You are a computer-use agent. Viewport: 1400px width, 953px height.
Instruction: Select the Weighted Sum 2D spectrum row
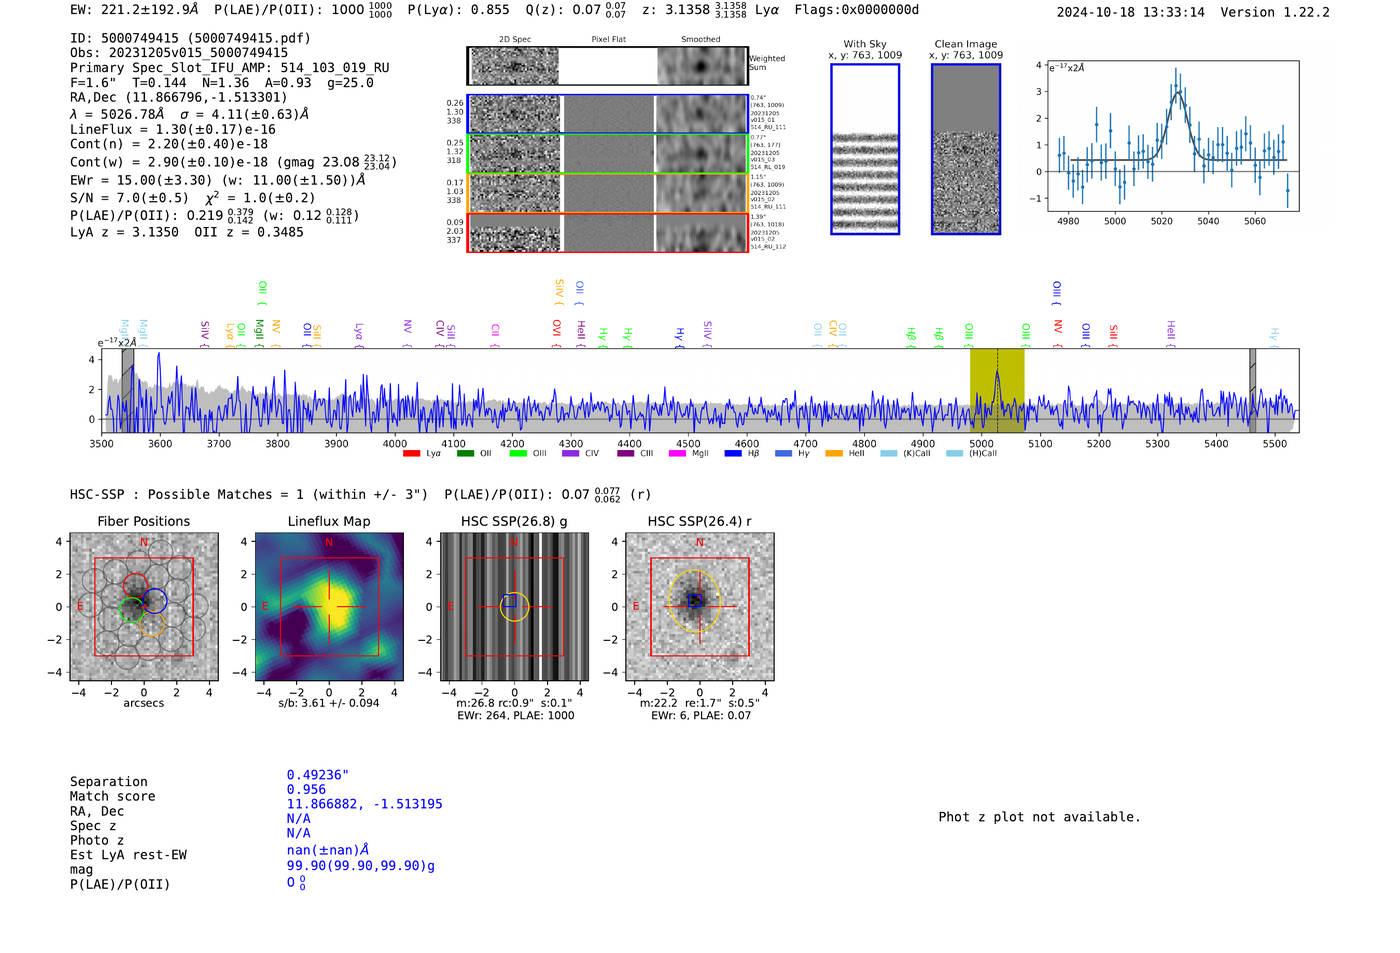[x=608, y=66]
